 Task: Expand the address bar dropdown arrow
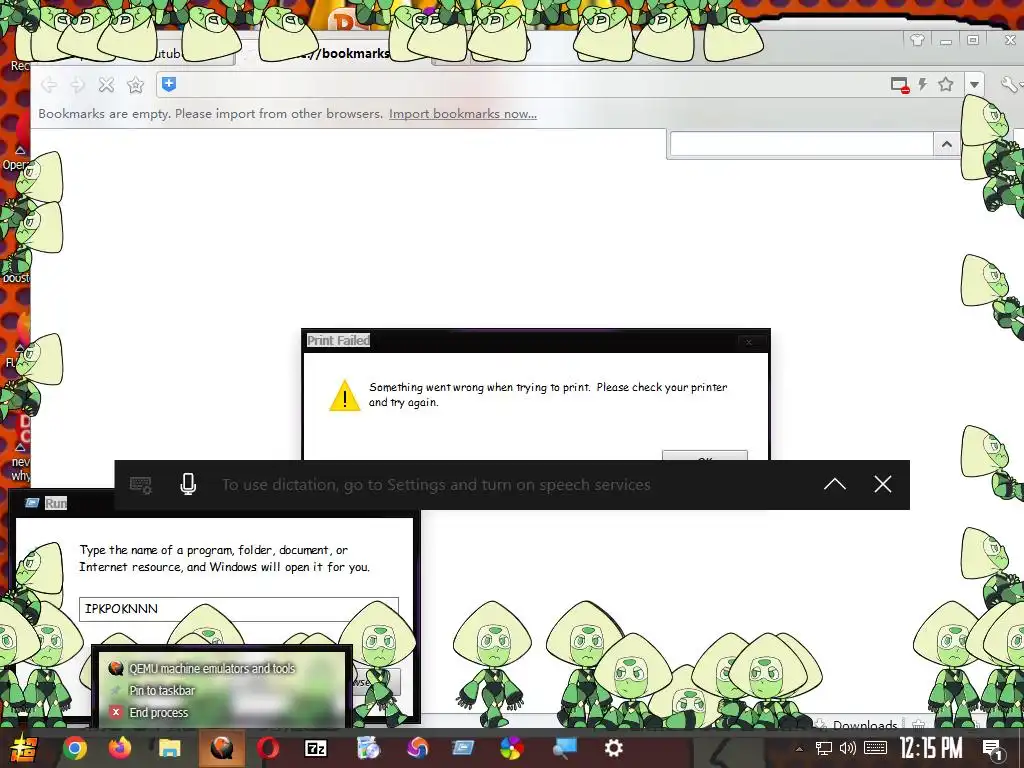click(x=974, y=85)
